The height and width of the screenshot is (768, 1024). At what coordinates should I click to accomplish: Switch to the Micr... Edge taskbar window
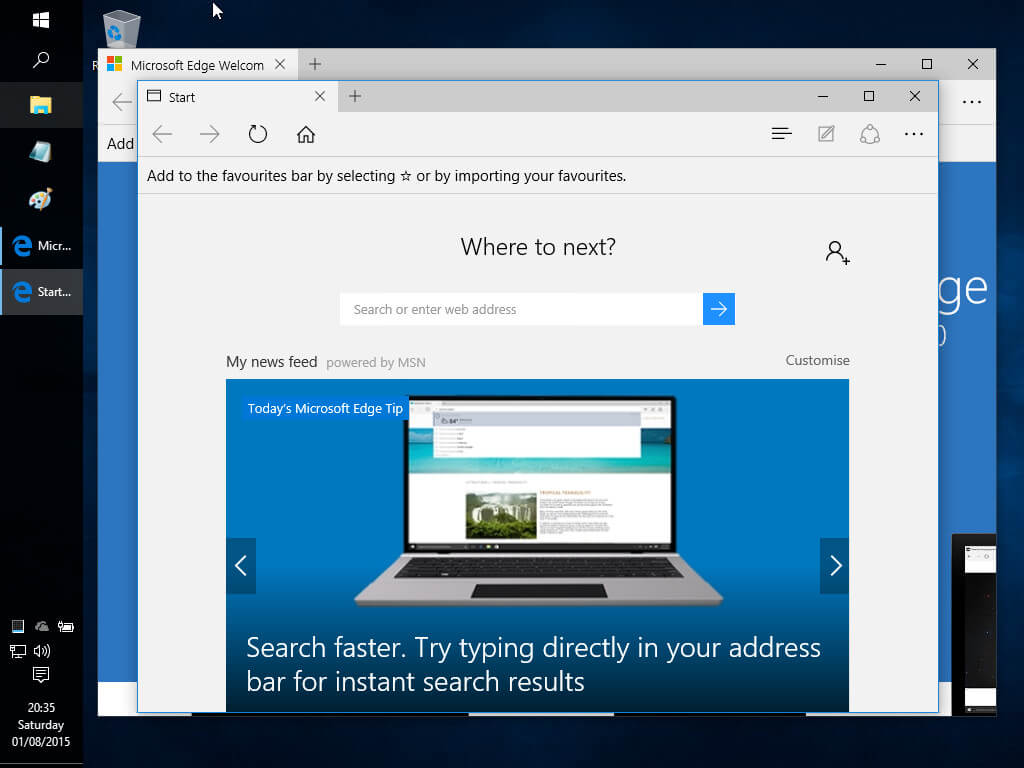point(42,246)
